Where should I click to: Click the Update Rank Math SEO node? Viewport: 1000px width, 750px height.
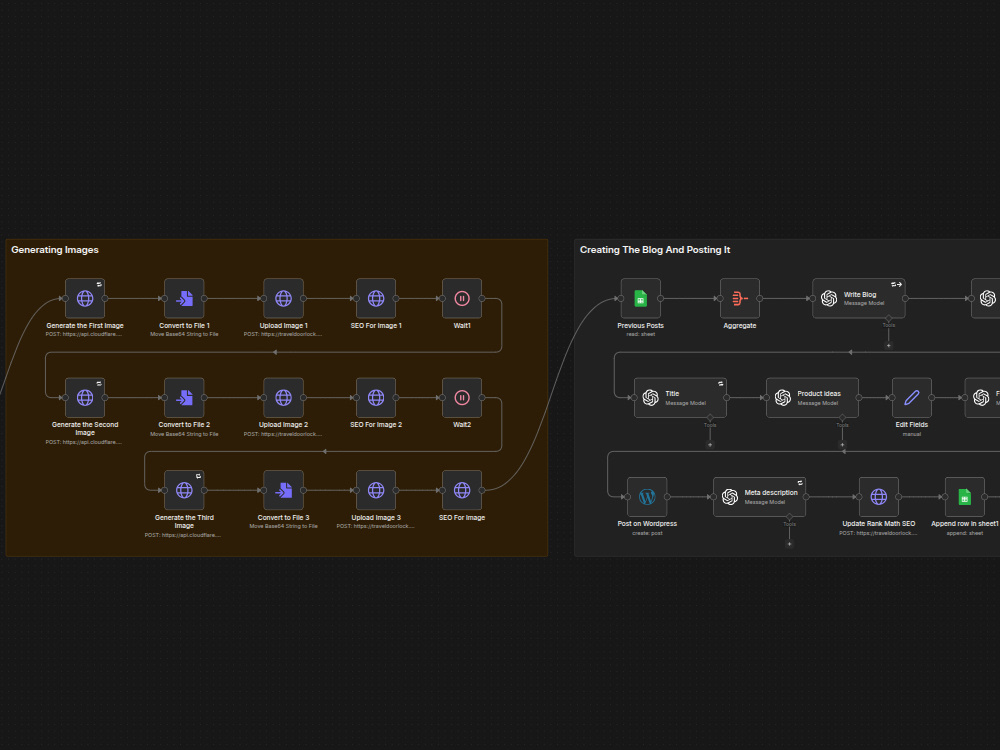[x=878, y=497]
